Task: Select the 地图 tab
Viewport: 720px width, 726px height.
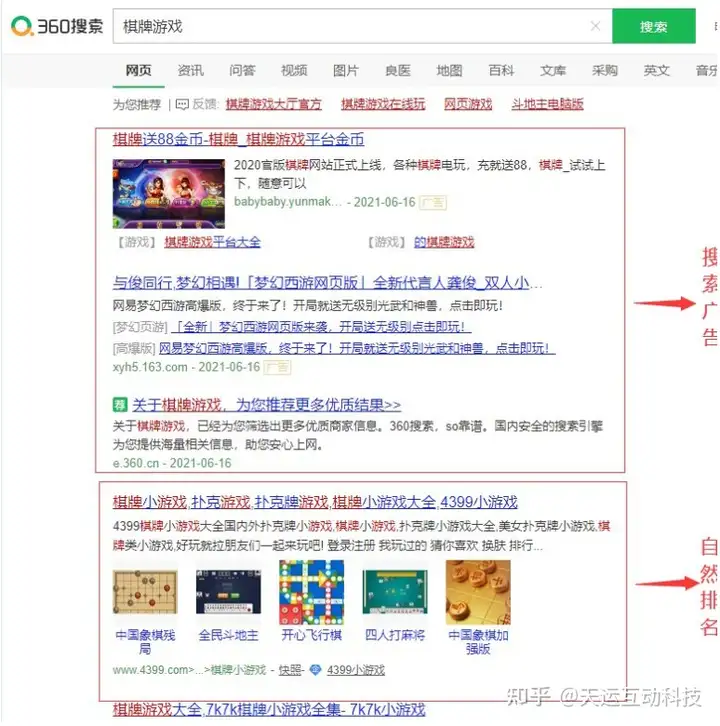Action: tap(449, 70)
